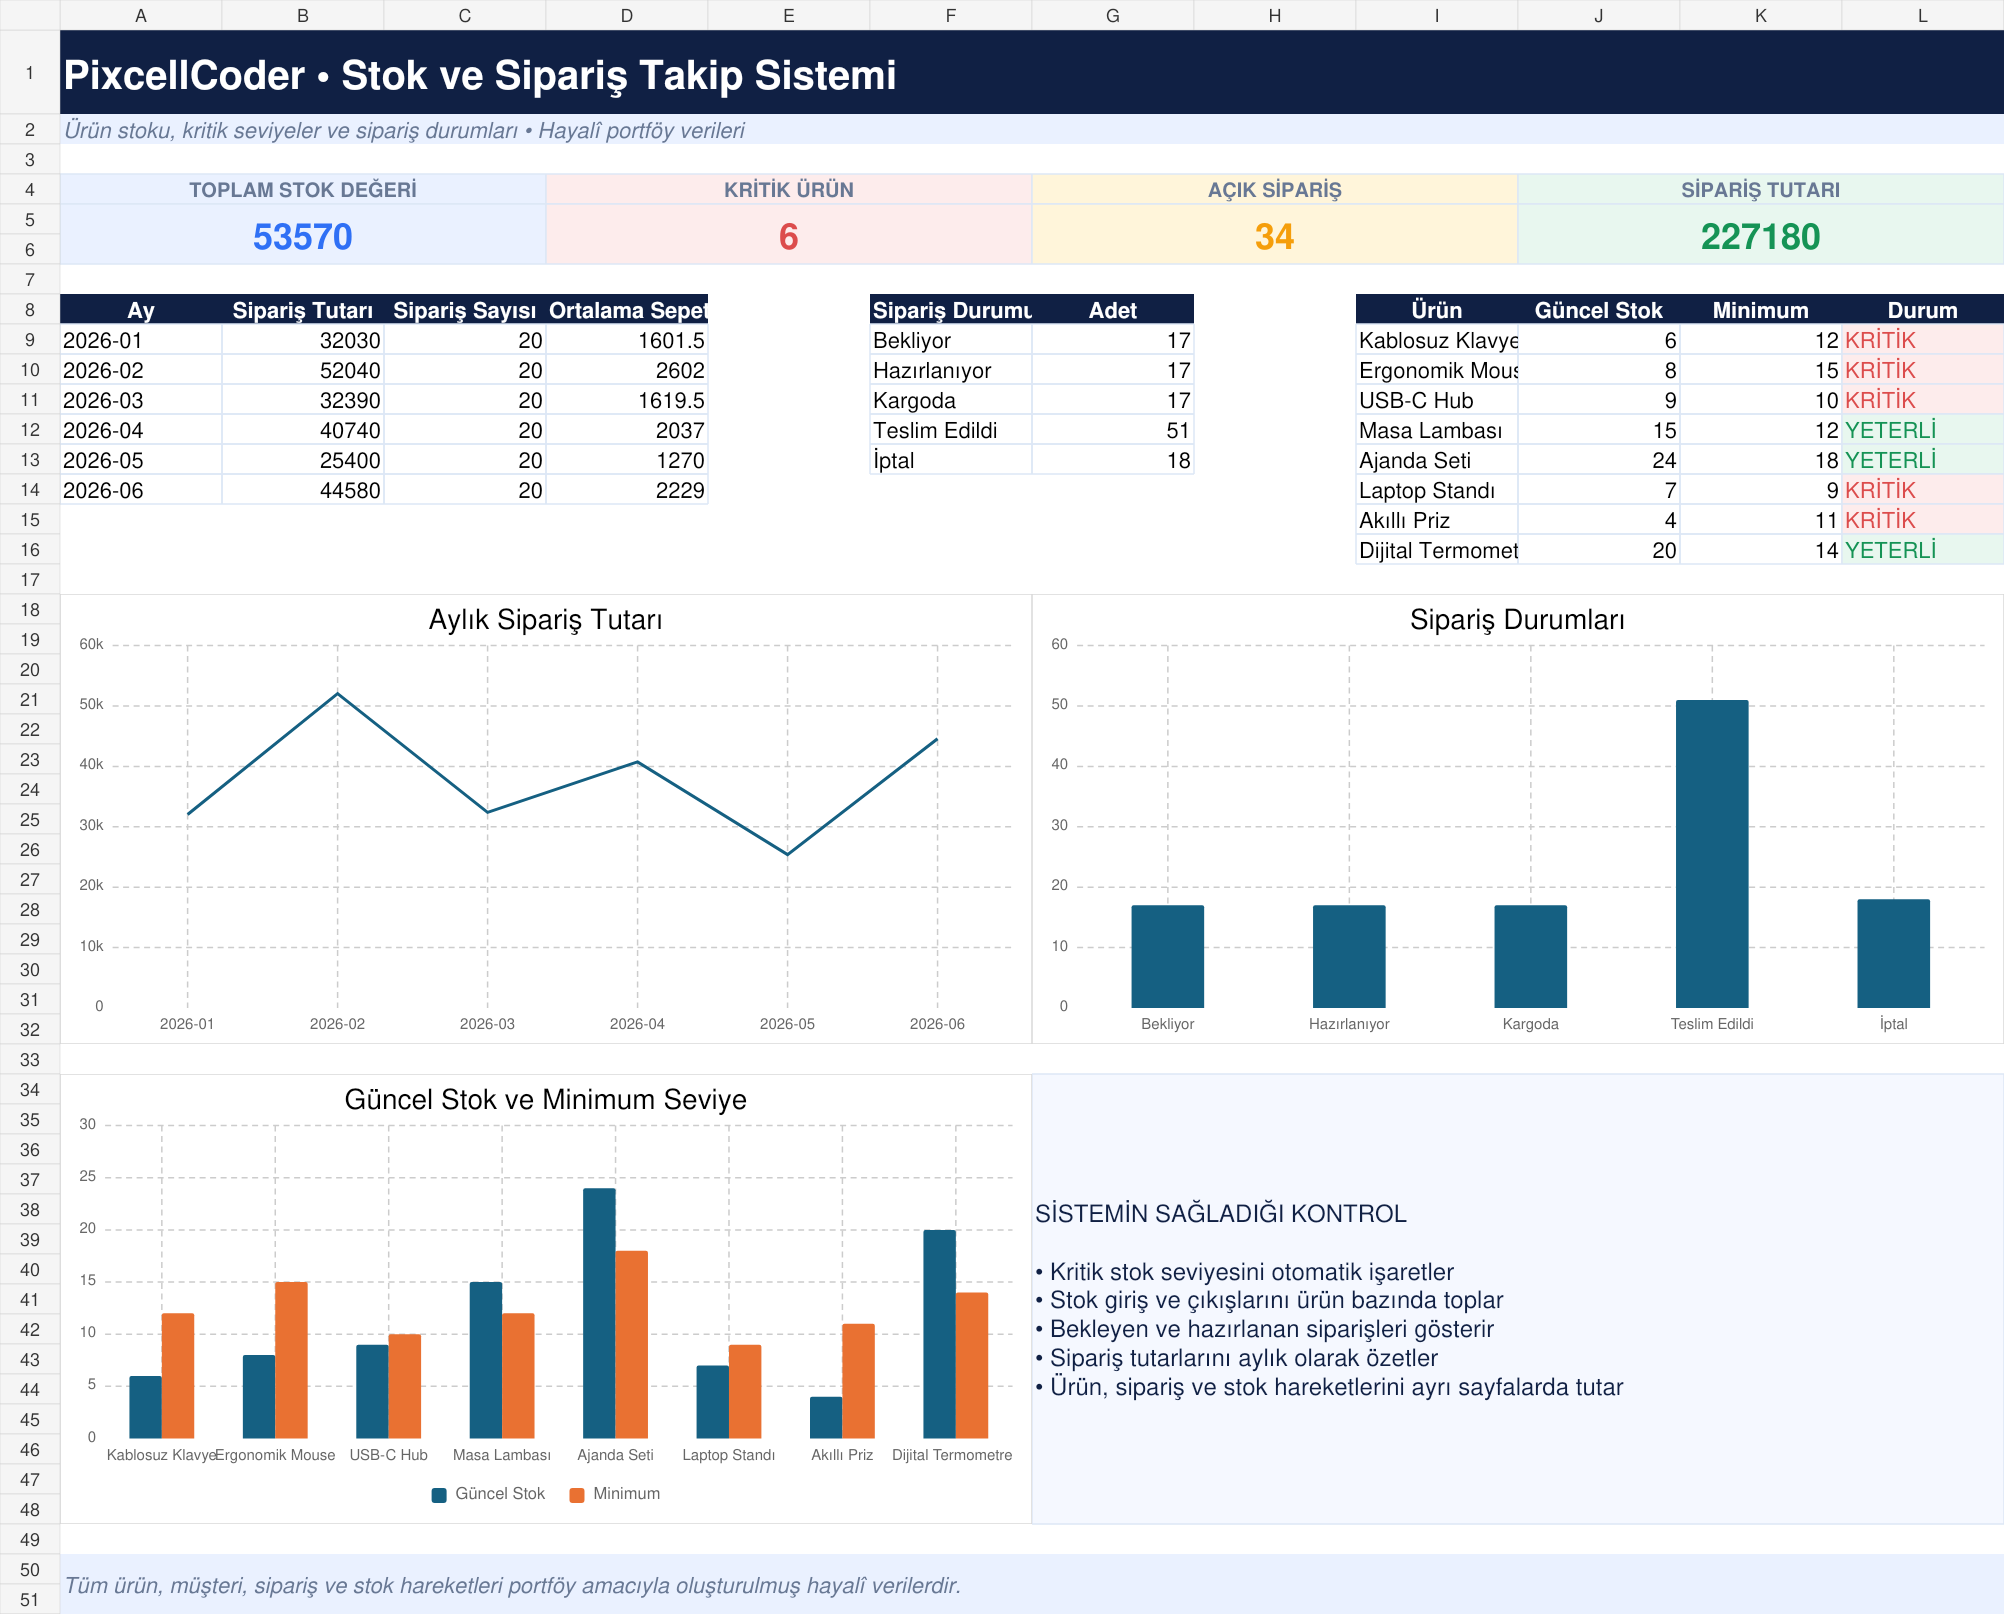Click the "İptal" cell in the status table
The image size is (2004, 1614).
[951, 460]
